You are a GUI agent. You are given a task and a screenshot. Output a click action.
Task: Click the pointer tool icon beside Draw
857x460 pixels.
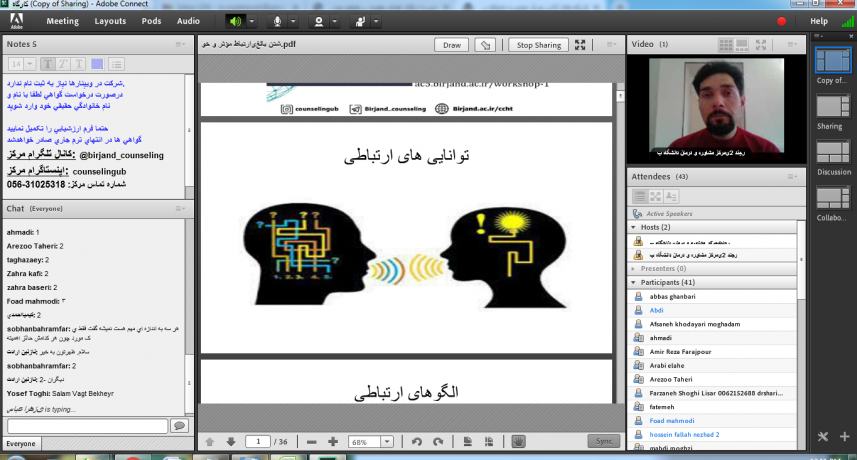(x=485, y=45)
